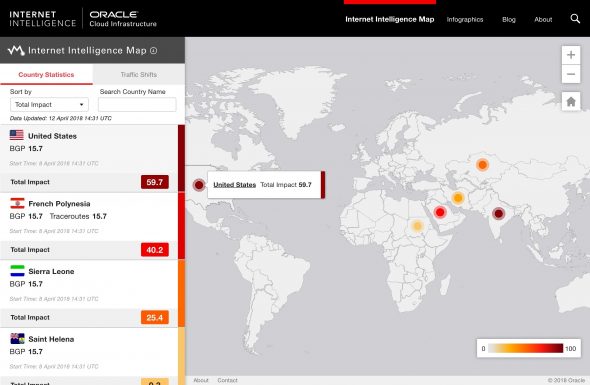This screenshot has height=385, width=590.
Task: Click the impact color scale legend
Action: pyautogui.click(x=529, y=348)
